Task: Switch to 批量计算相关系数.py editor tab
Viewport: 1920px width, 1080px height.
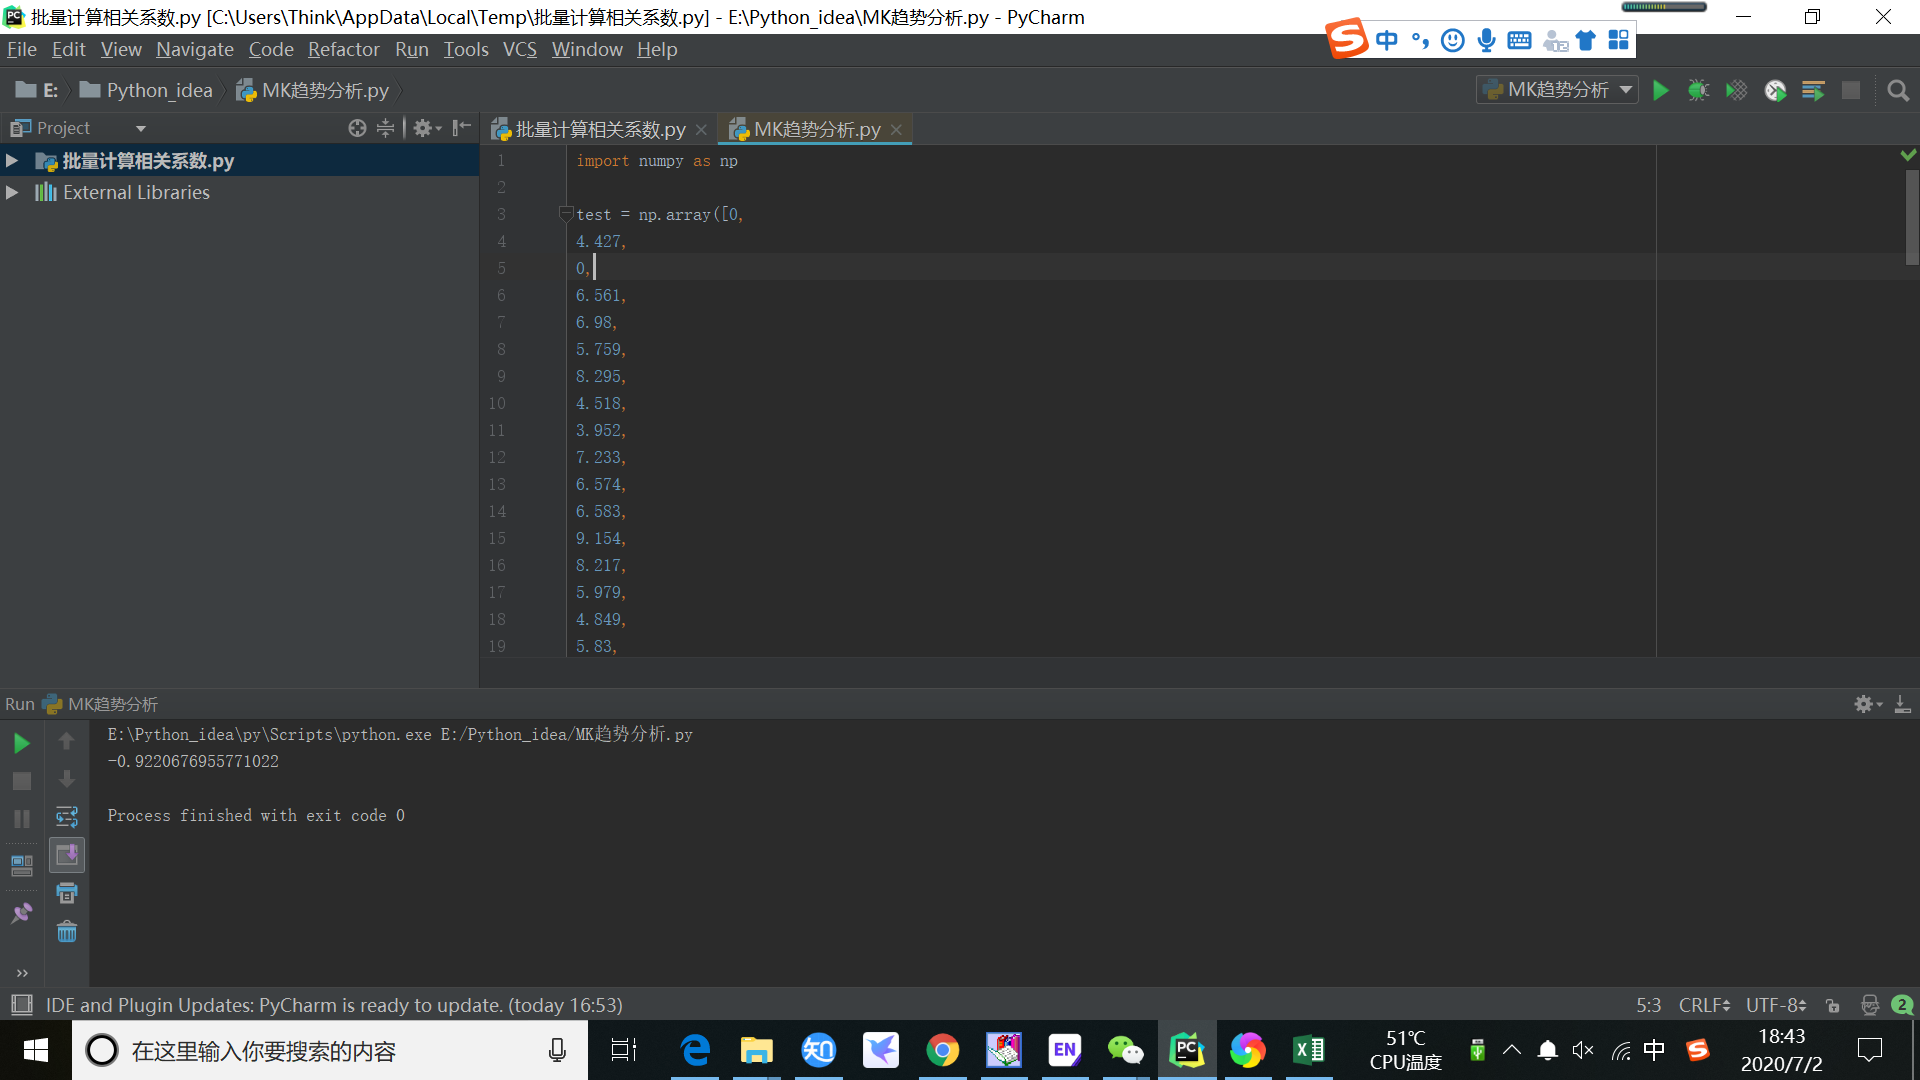Action: pyautogui.click(x=600, y=130)
